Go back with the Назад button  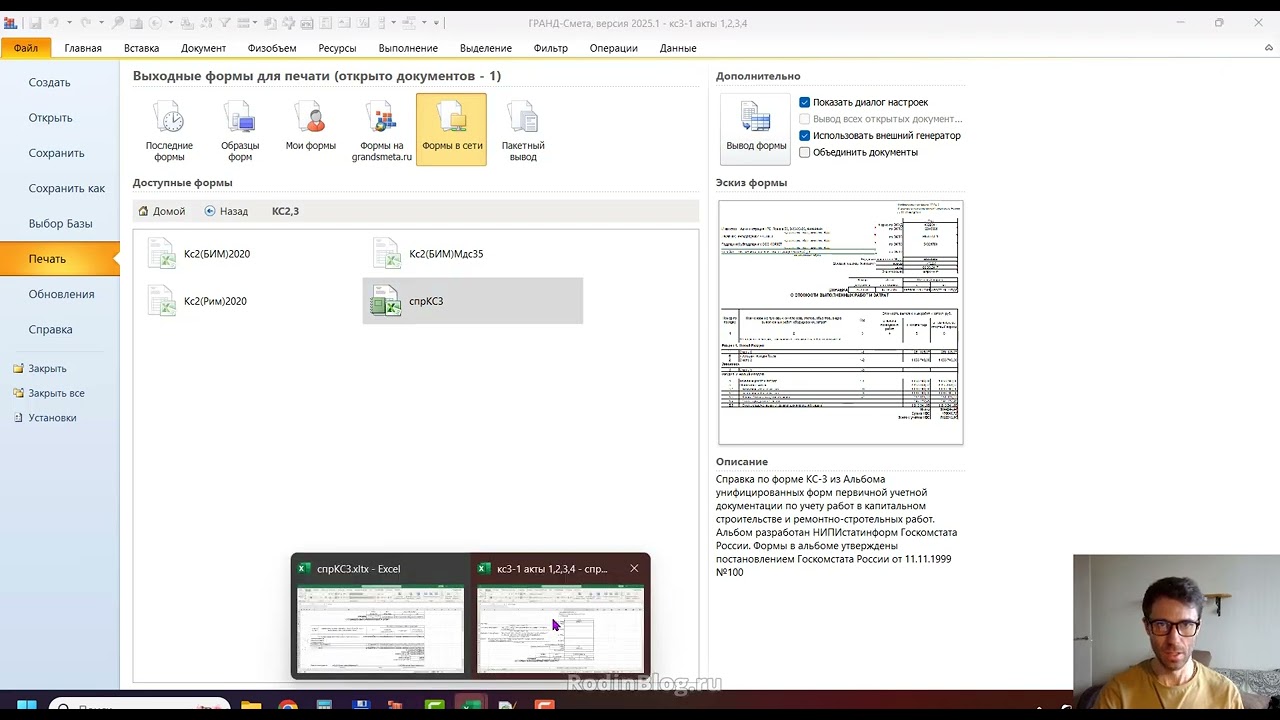pyautogui.click(x=226, y=211)
